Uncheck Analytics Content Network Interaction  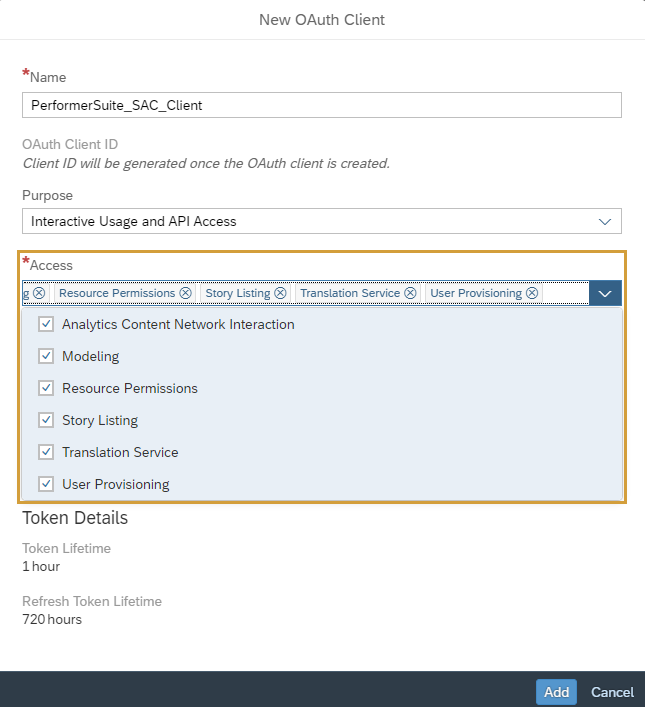point(46,324)
